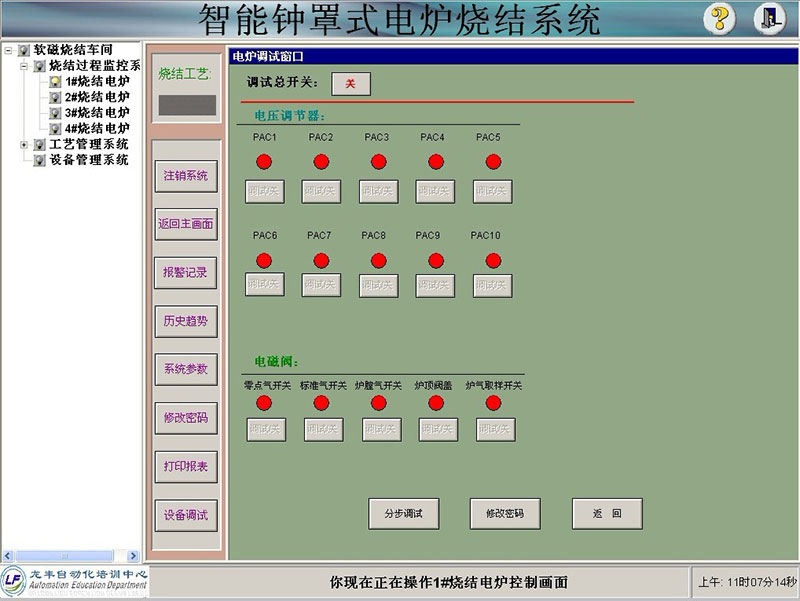Select 3#烧结电炉 in the tree
Viewport: 800px width, 601px height.
click(97, 113)
